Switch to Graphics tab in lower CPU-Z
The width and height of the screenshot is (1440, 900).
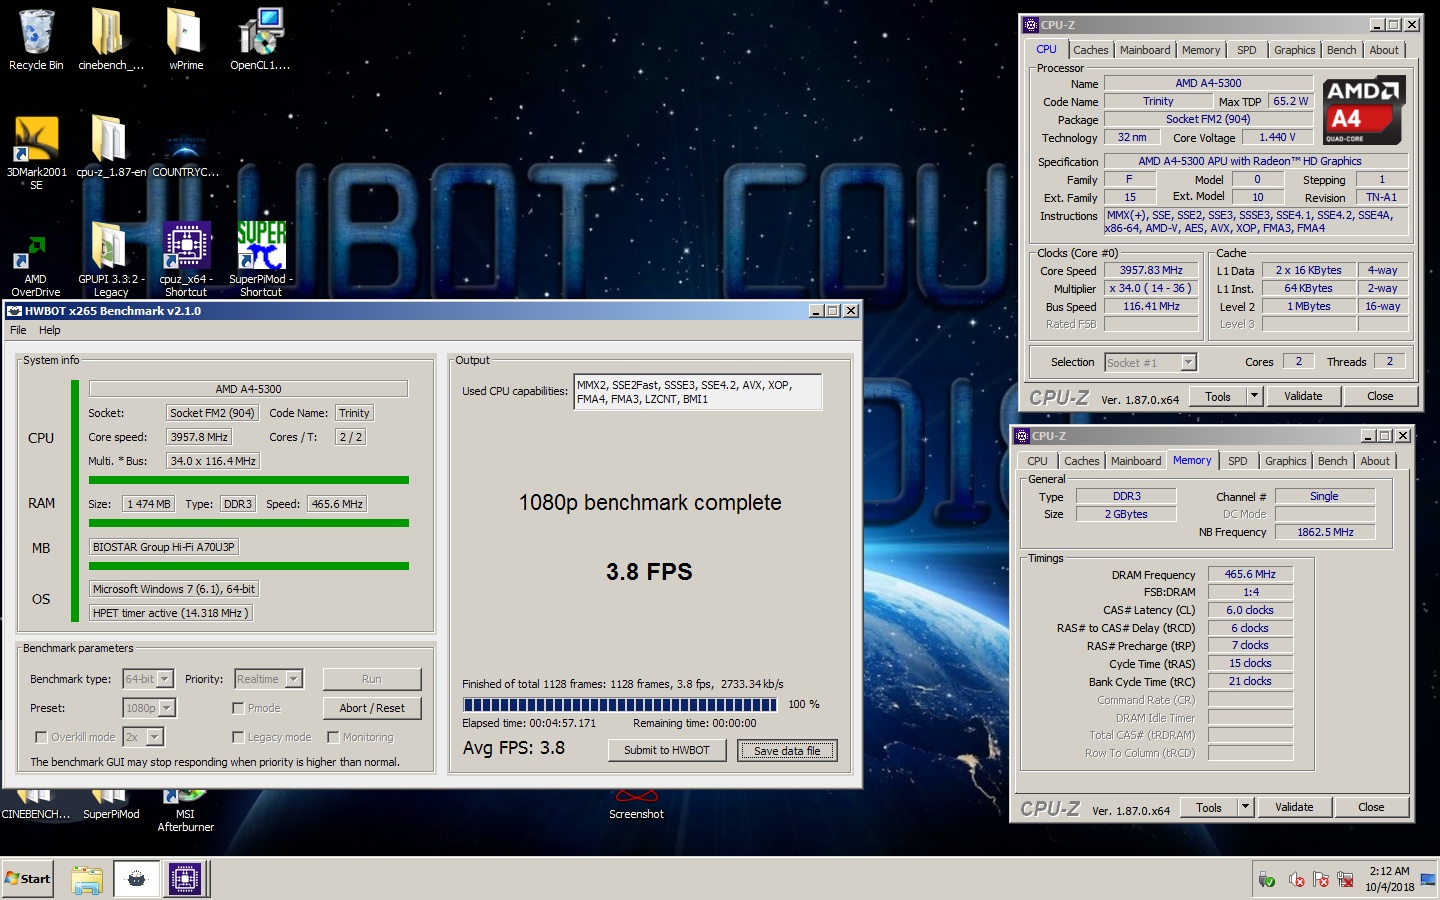1286,461
